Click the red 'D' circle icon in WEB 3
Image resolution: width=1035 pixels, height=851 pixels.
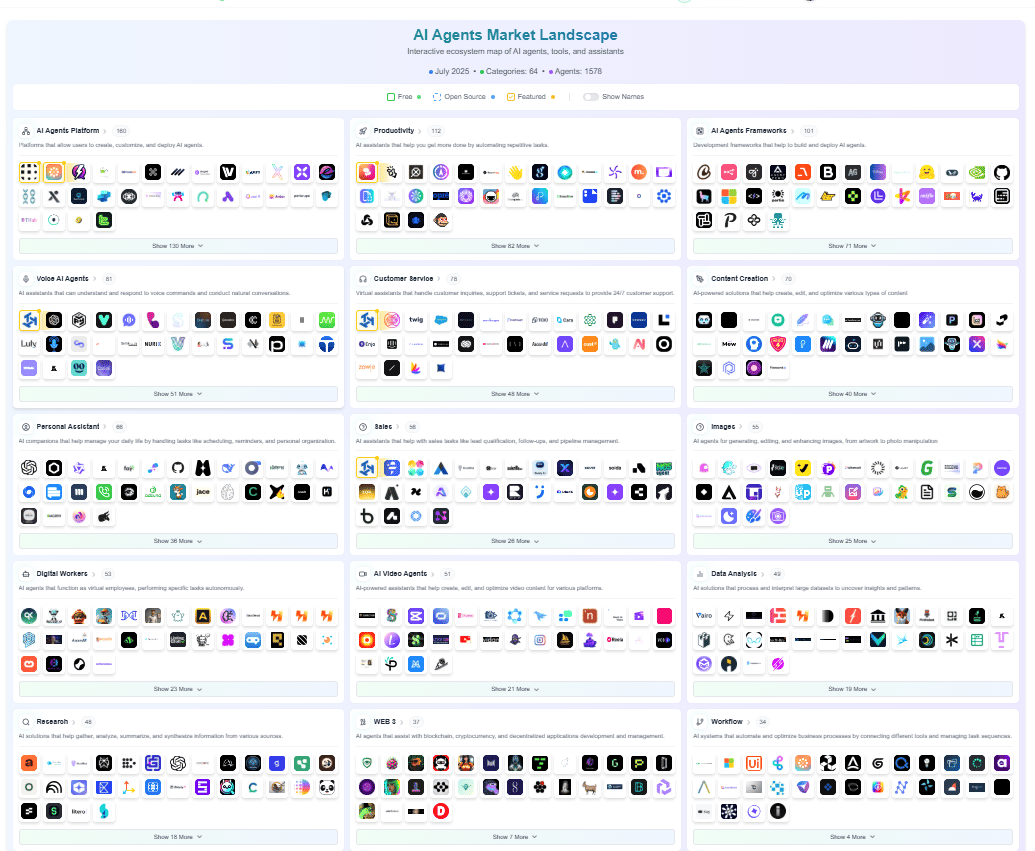[441, 811]
